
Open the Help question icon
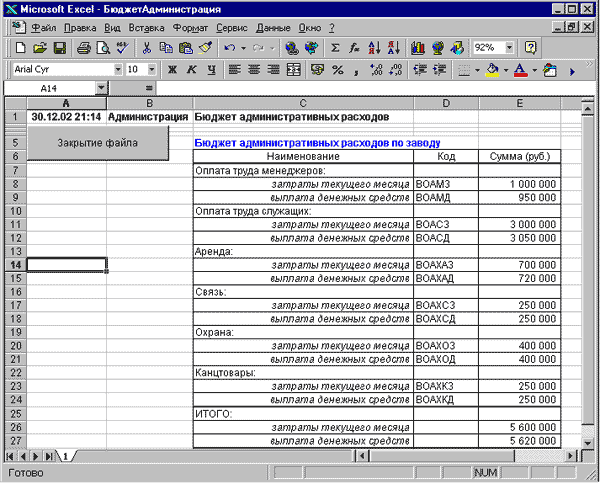pos(530,48)
